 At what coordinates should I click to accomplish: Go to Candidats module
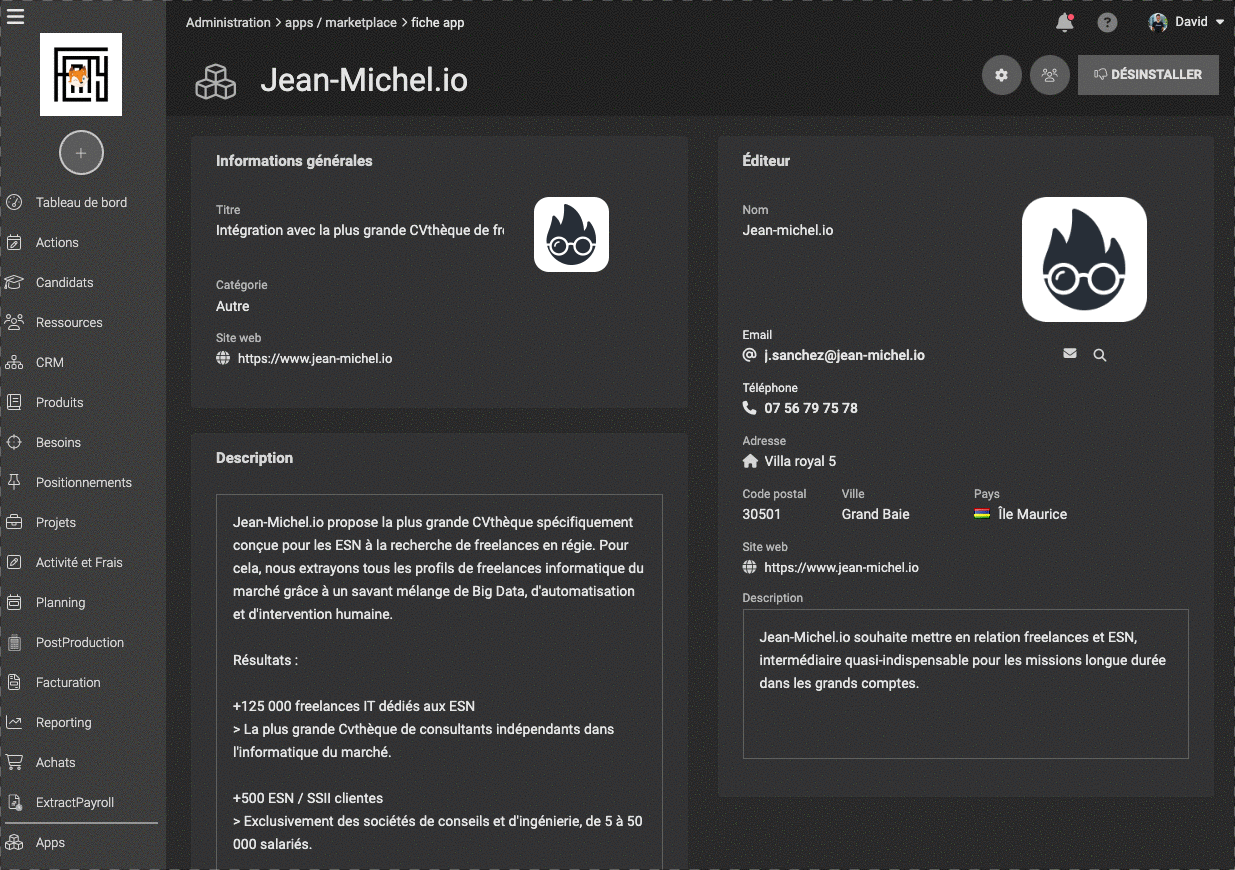pos(64,282)
